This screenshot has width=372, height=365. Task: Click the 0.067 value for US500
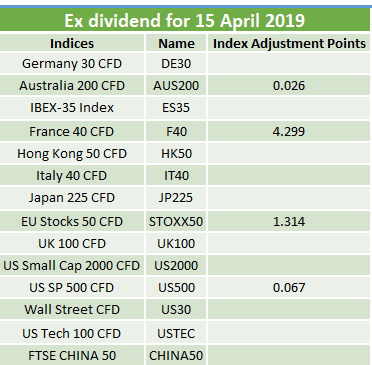click(x=289, y=288)
